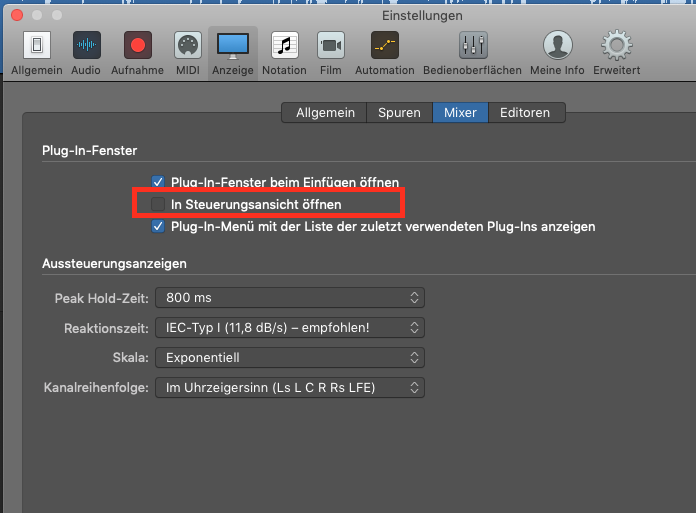Open the Skala Exponentiell dropdown
The image size is (696, 513).
pyautogui.click(x=290, y=357)
